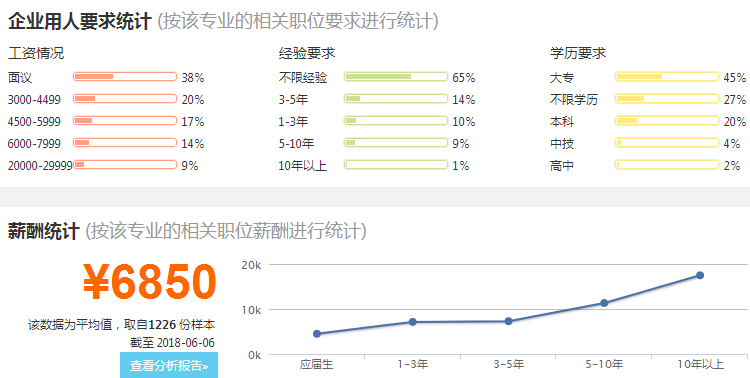Click the 面议 salary label
The width and height of the screenshot is (750, 378).
click(x=20, y=78)
